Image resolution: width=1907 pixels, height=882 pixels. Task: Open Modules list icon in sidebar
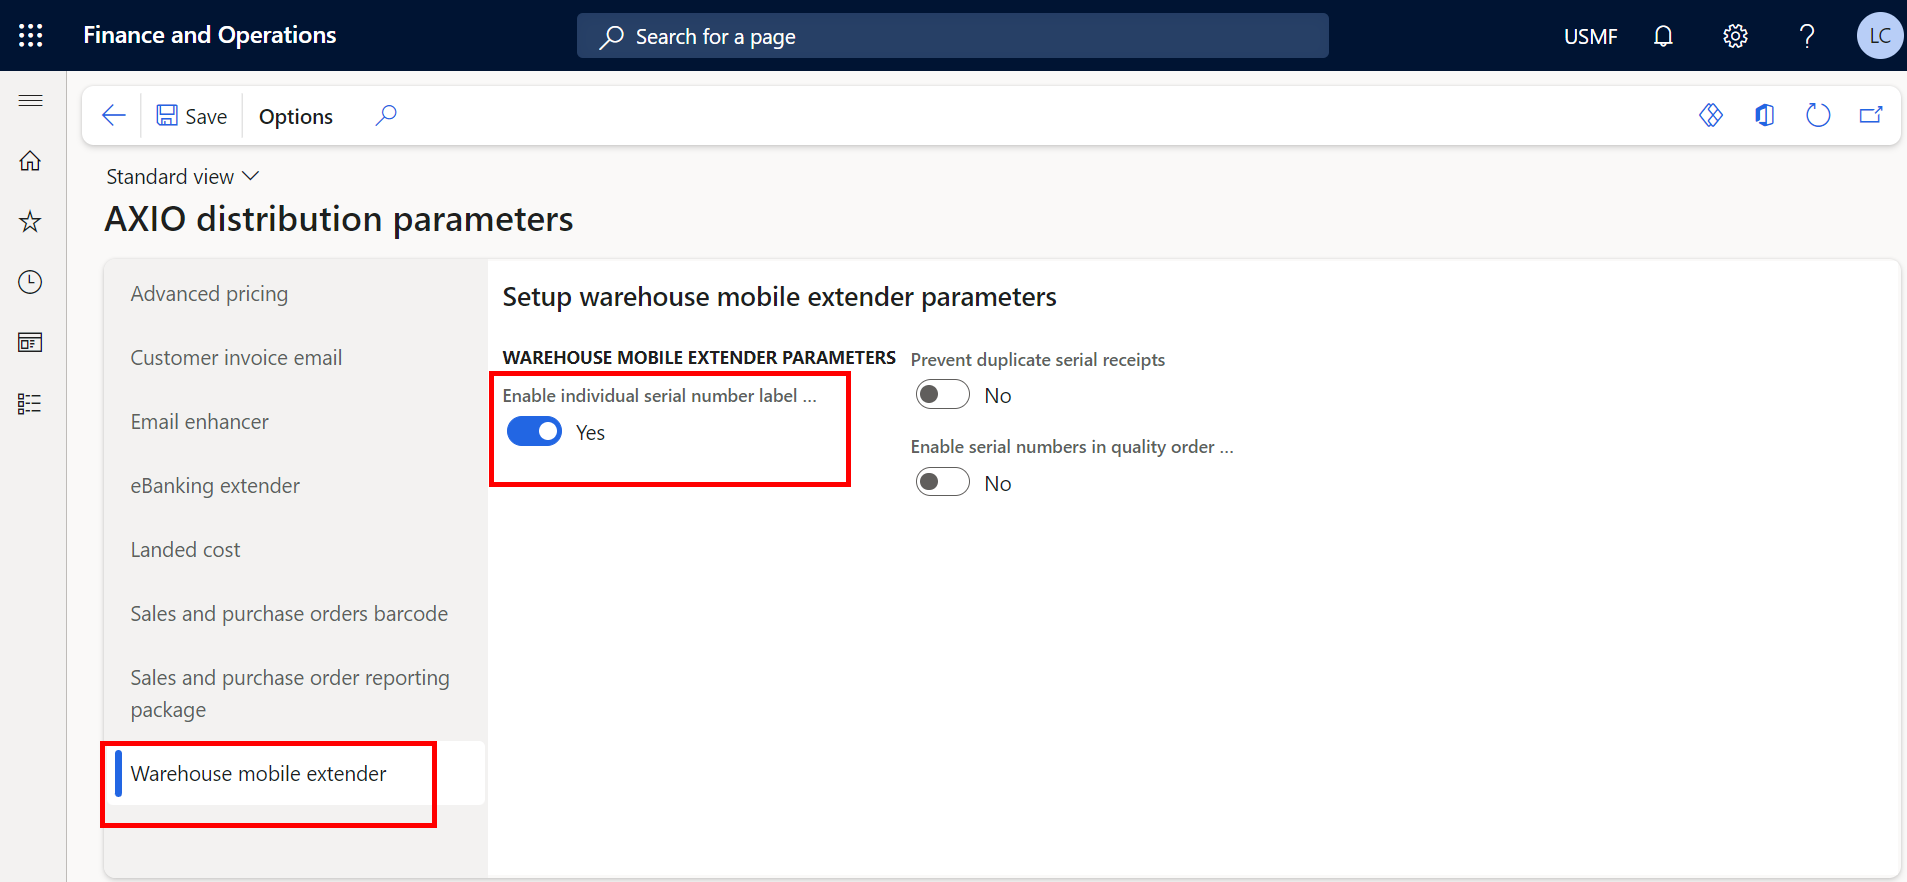31,404
